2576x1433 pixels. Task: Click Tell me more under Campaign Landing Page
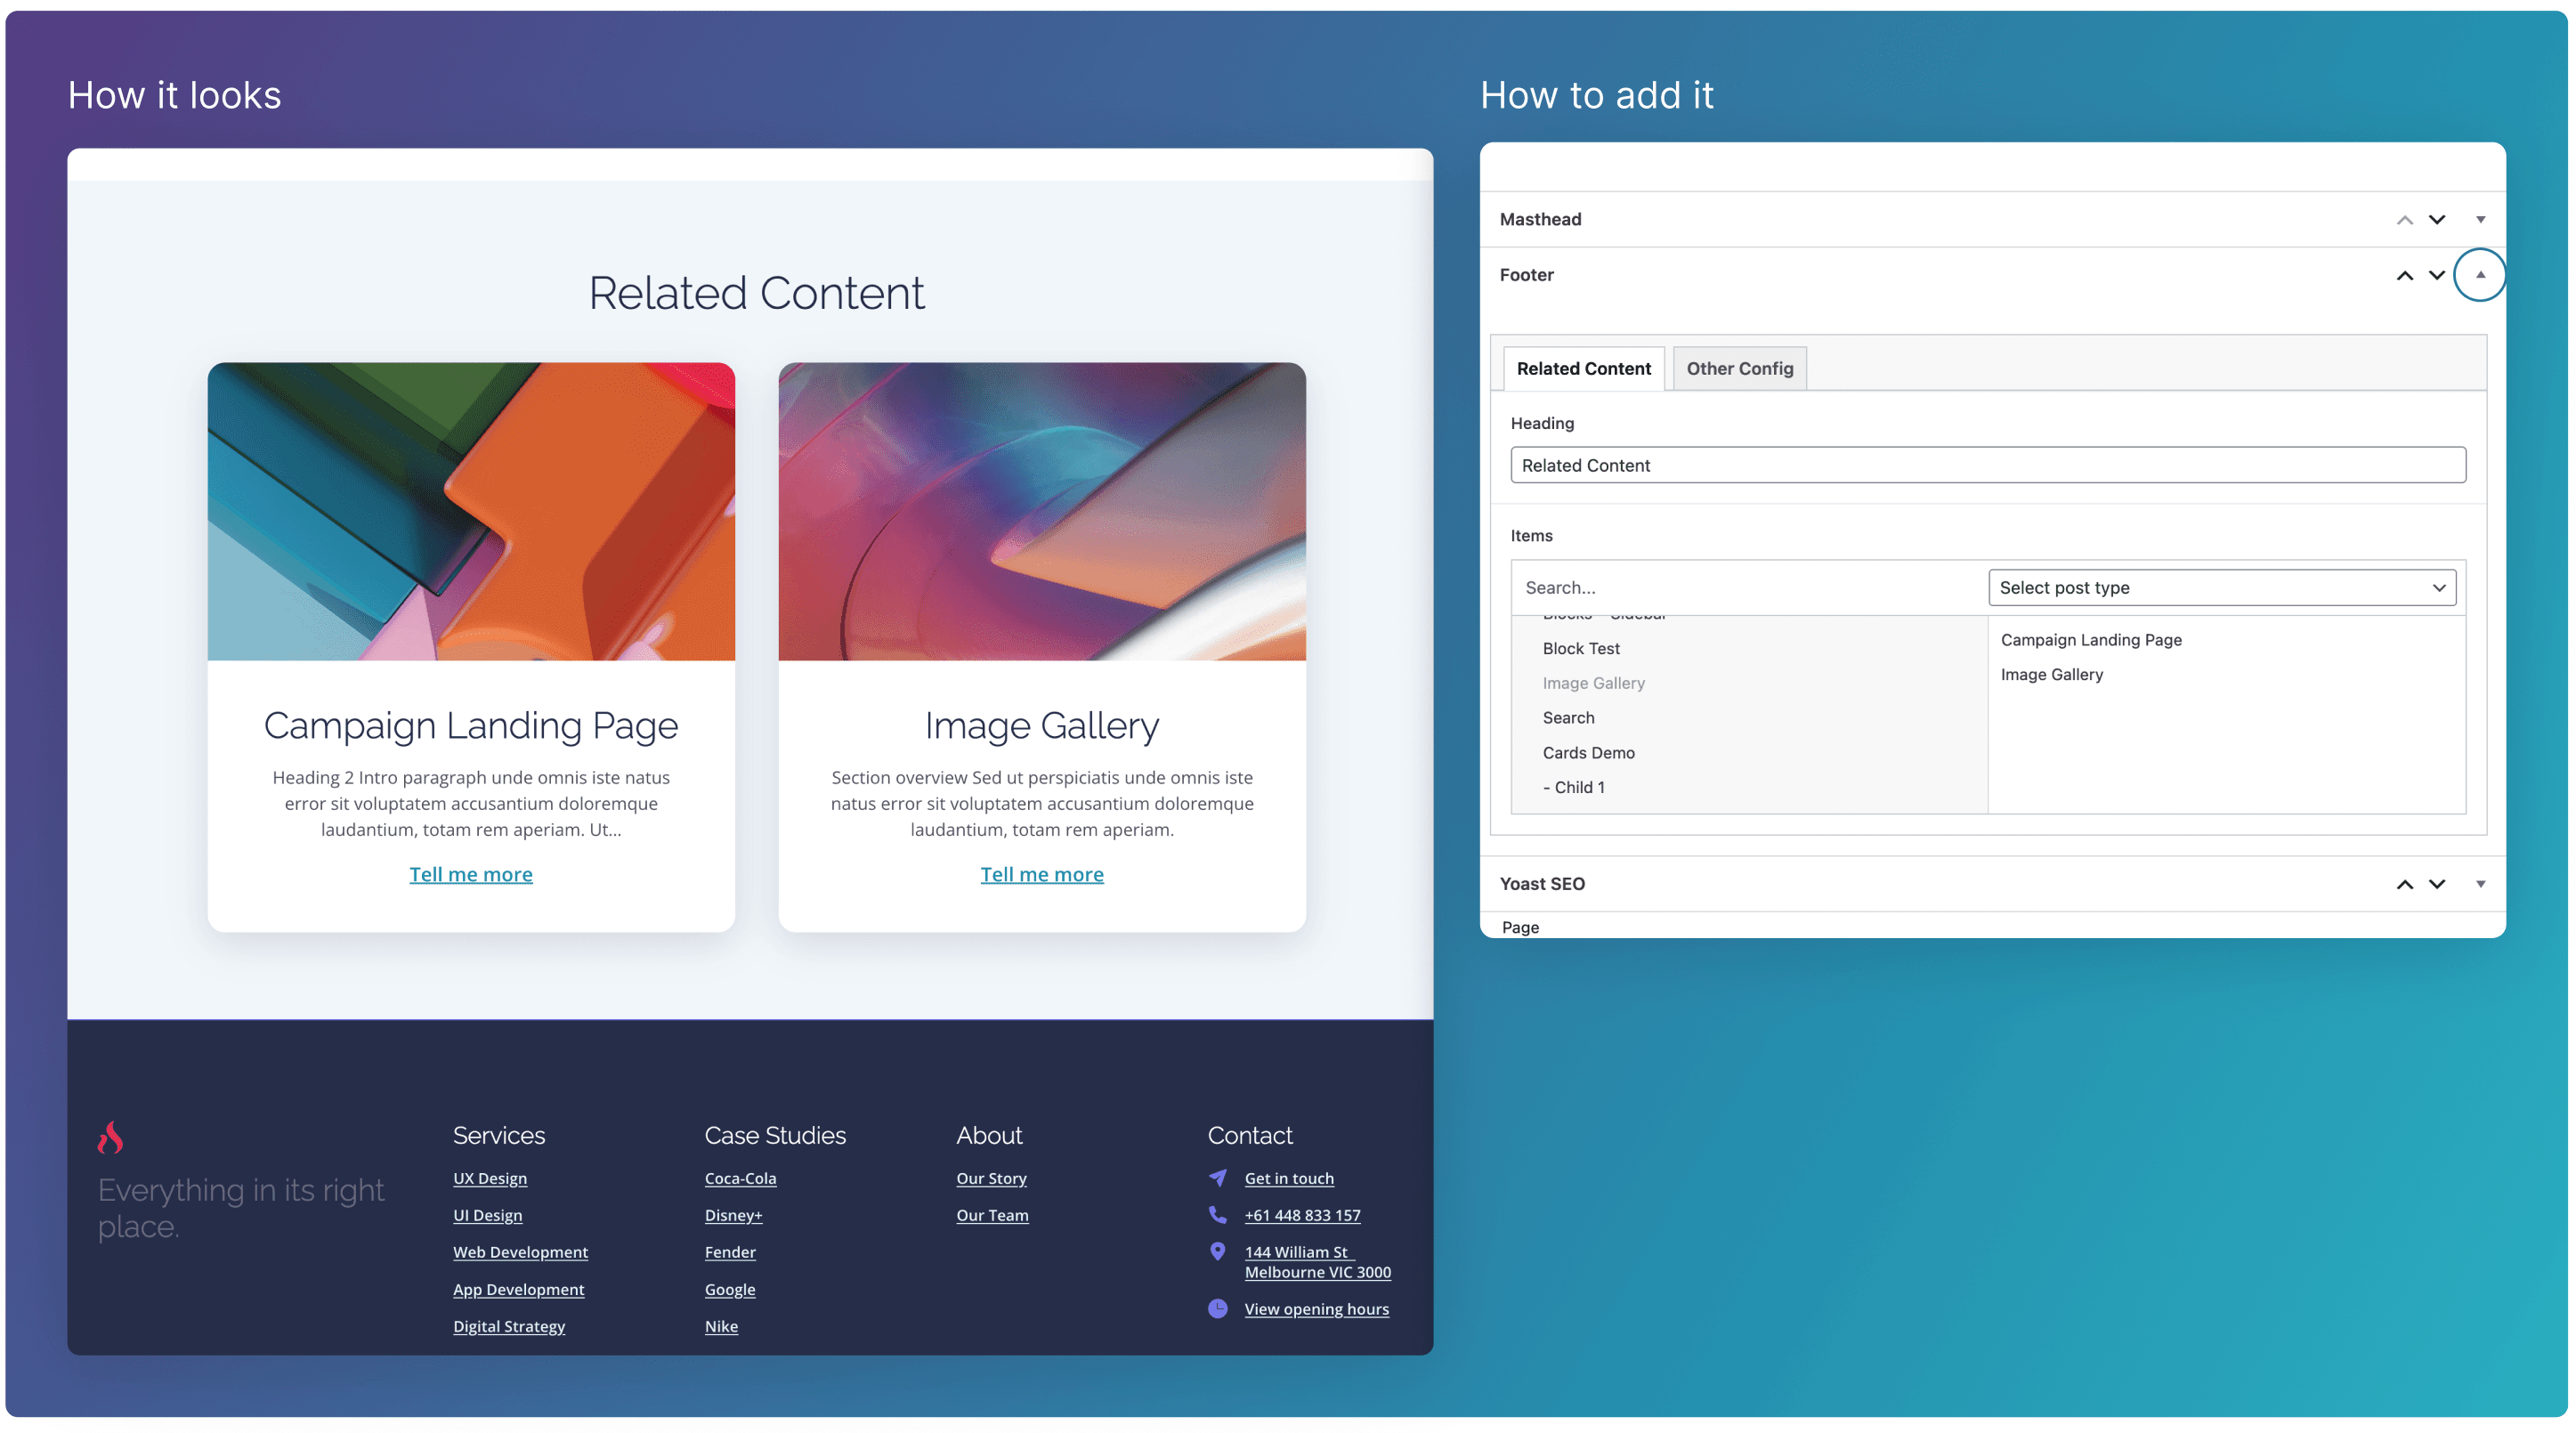pyautogui.click(x=471, y=875)
